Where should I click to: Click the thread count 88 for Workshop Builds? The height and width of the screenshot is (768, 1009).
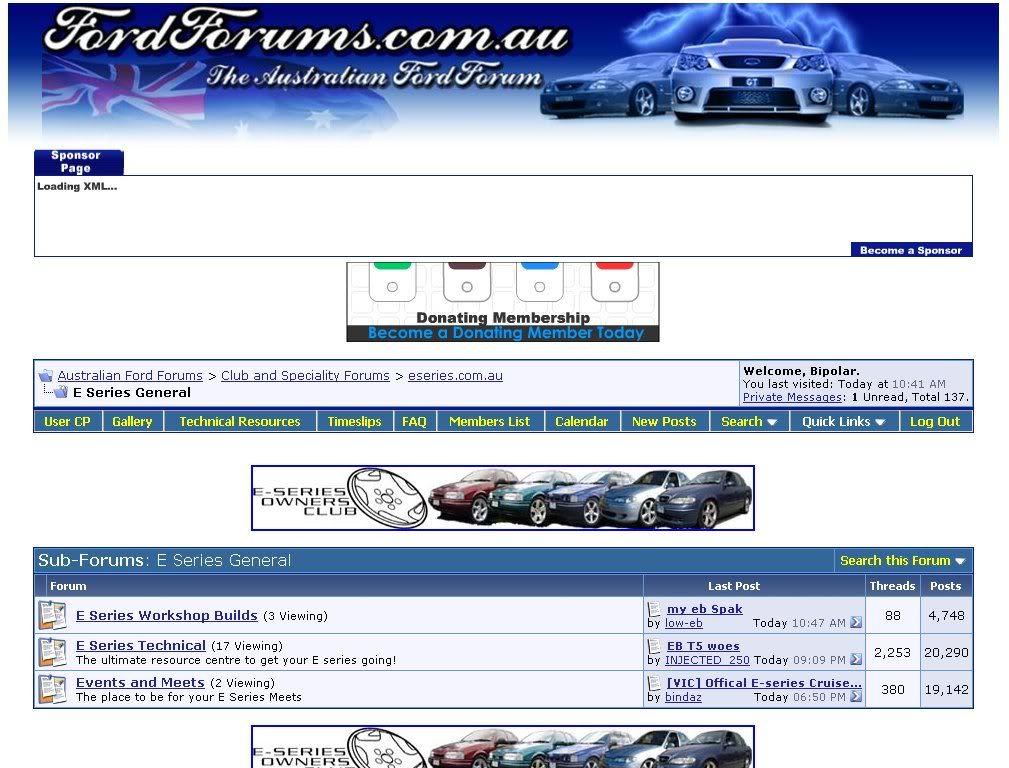[893, 615]
